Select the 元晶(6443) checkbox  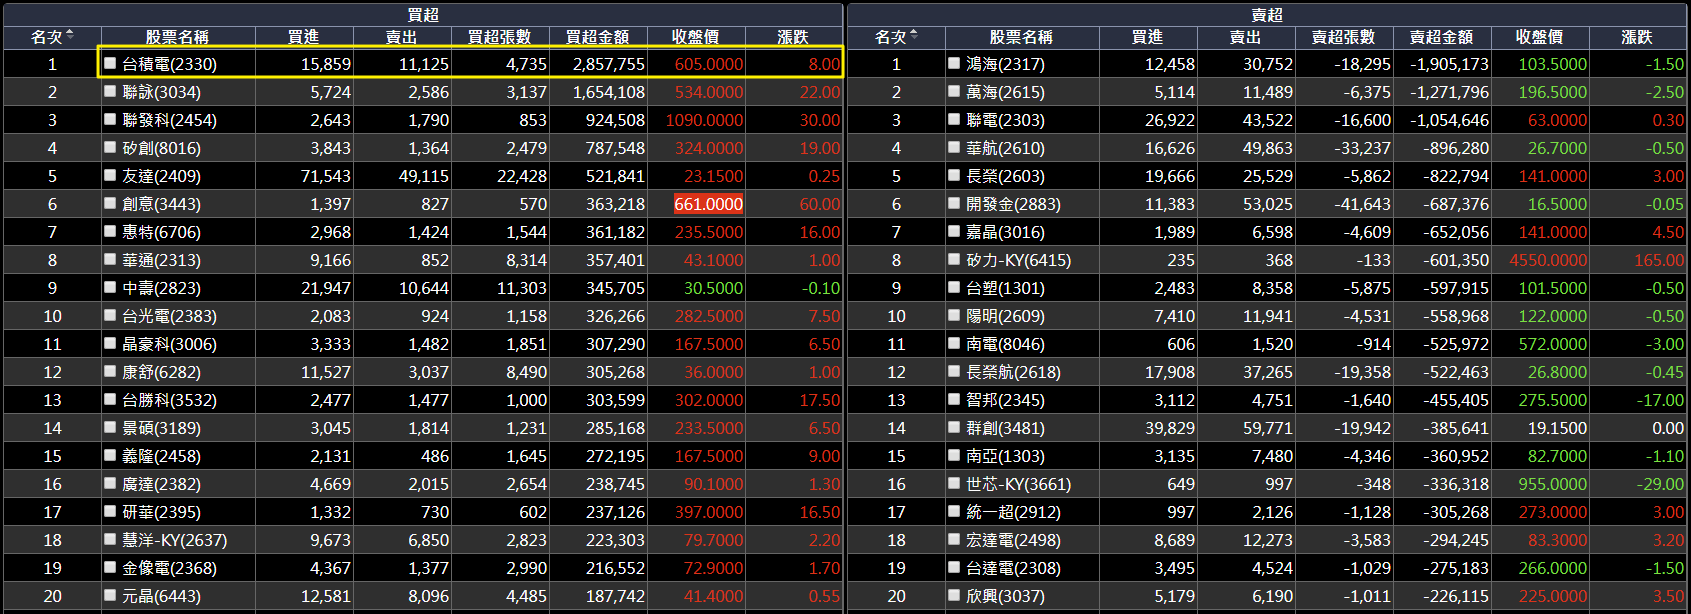pyautogui.click(x=110, y=595)
